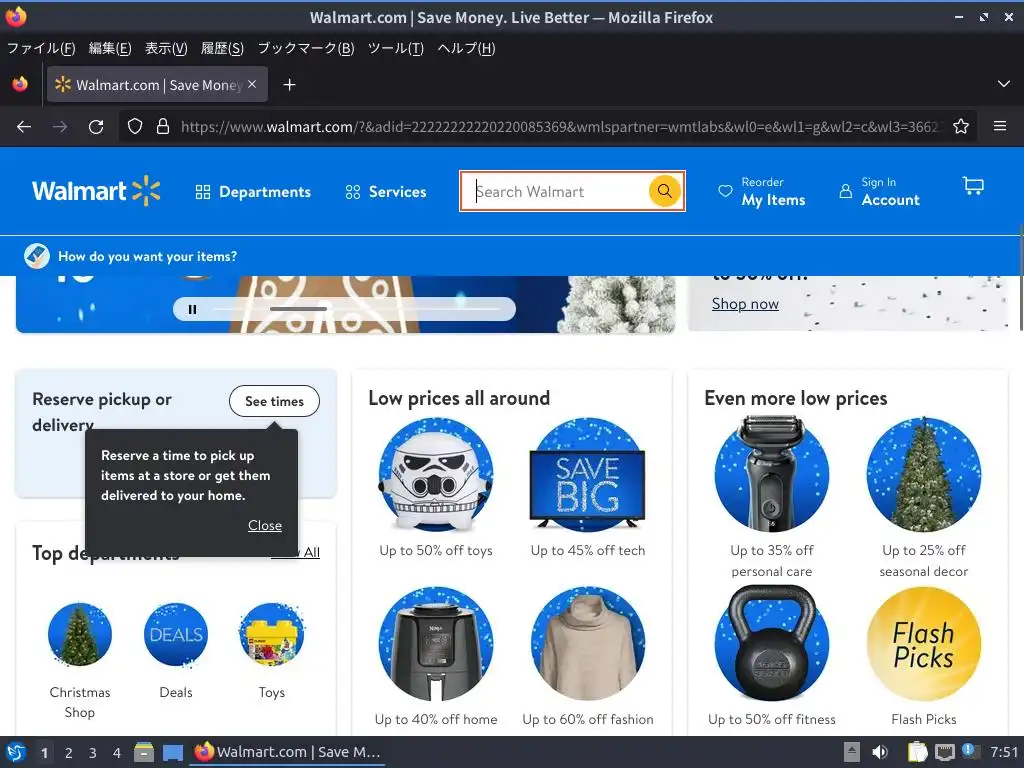
Task: Open the Departments menu
Action: pyautogui.click(x=253, y=192)
